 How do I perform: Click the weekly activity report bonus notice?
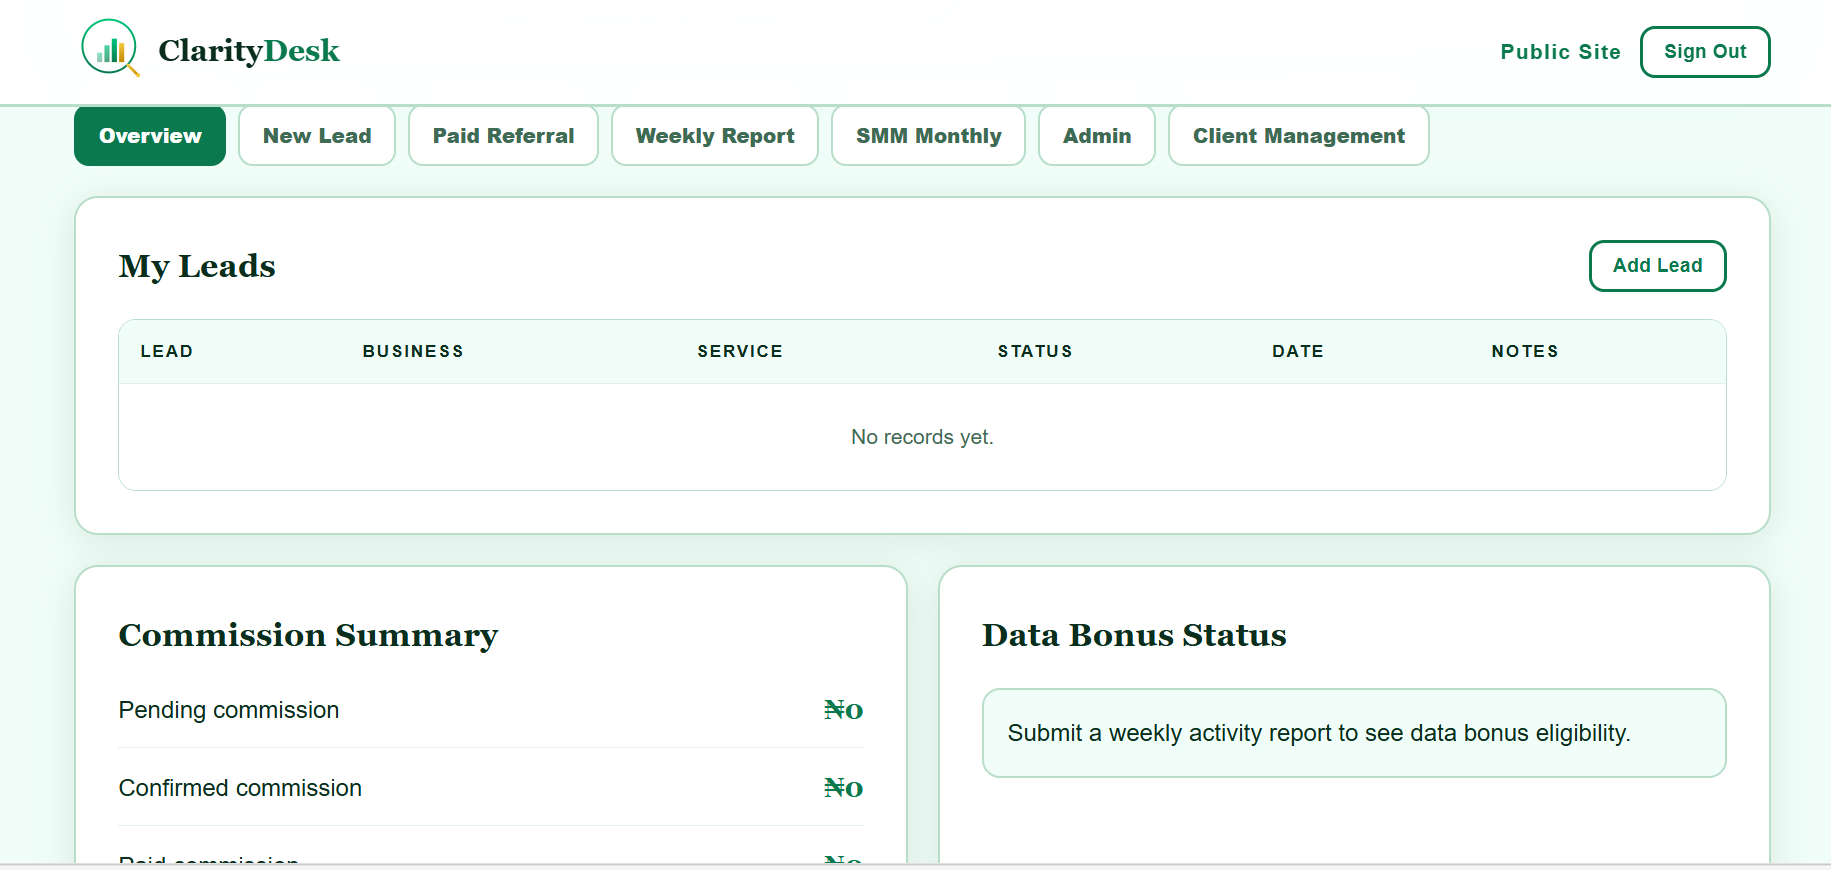tap(1354, 733)
